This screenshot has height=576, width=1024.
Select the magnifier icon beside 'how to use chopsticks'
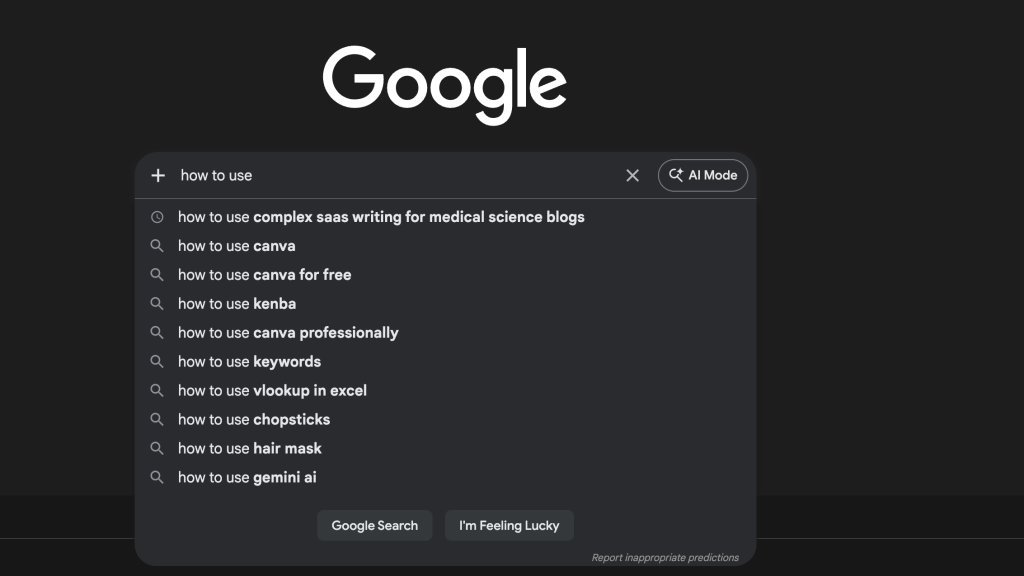tap(157, 419)
